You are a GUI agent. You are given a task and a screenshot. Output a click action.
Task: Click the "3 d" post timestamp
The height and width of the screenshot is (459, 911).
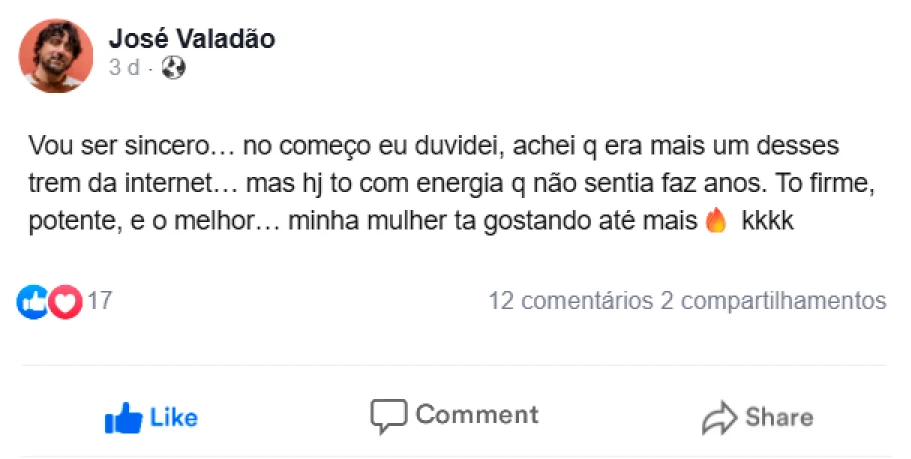pos(124,69)
